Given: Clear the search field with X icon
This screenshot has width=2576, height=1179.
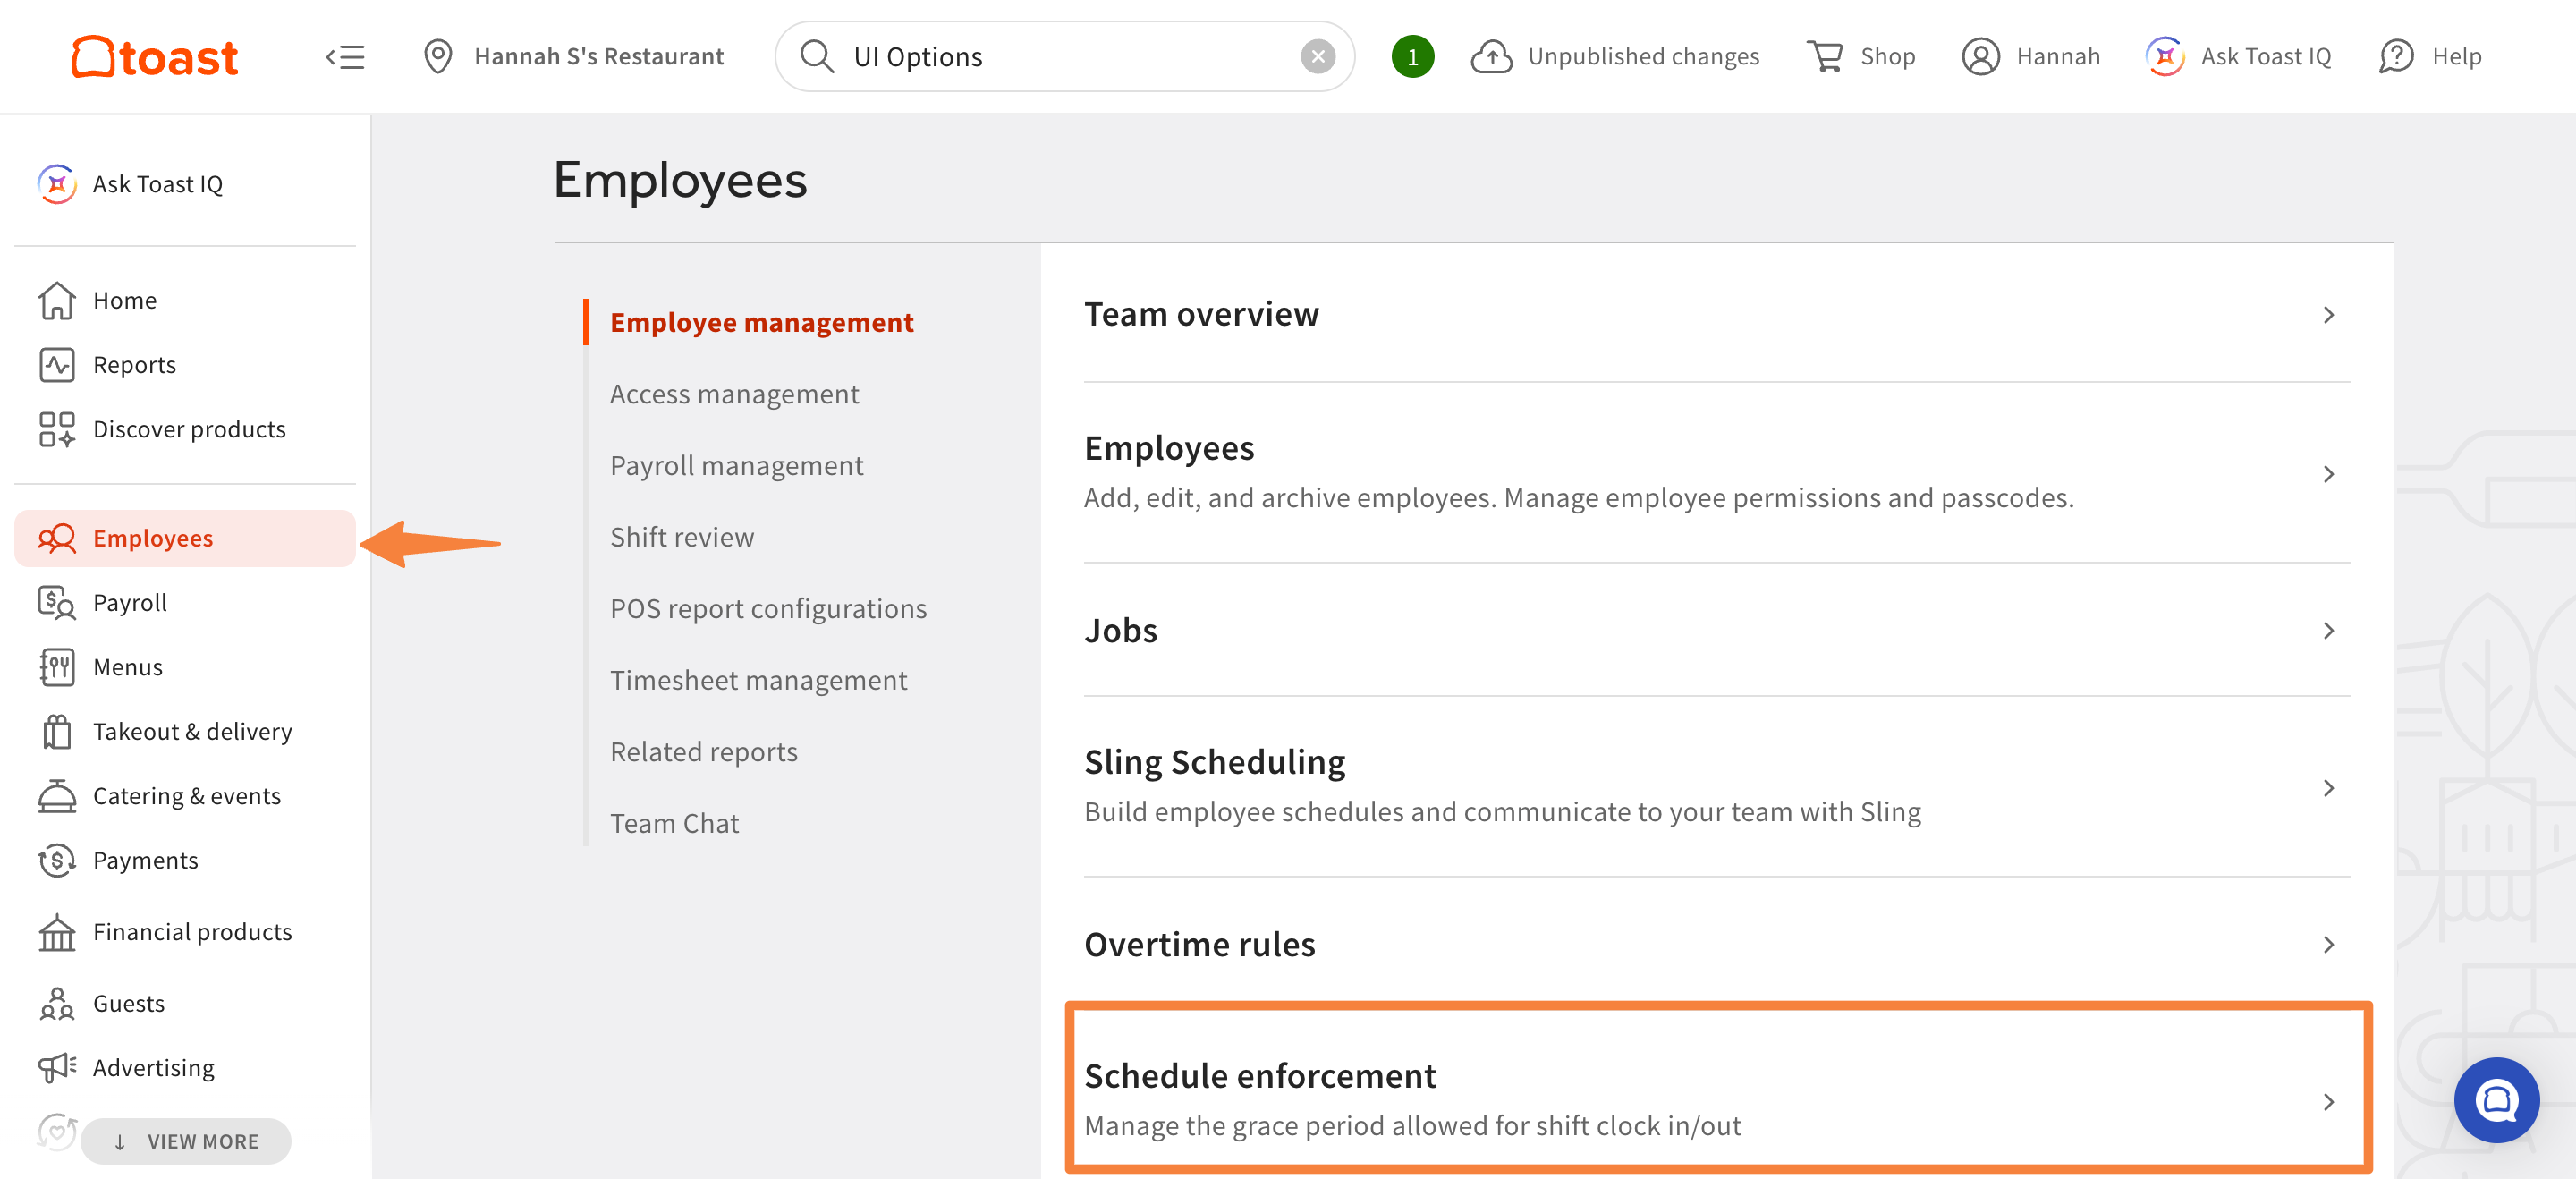Looking at the screenshot, I should click(1317, 57).
